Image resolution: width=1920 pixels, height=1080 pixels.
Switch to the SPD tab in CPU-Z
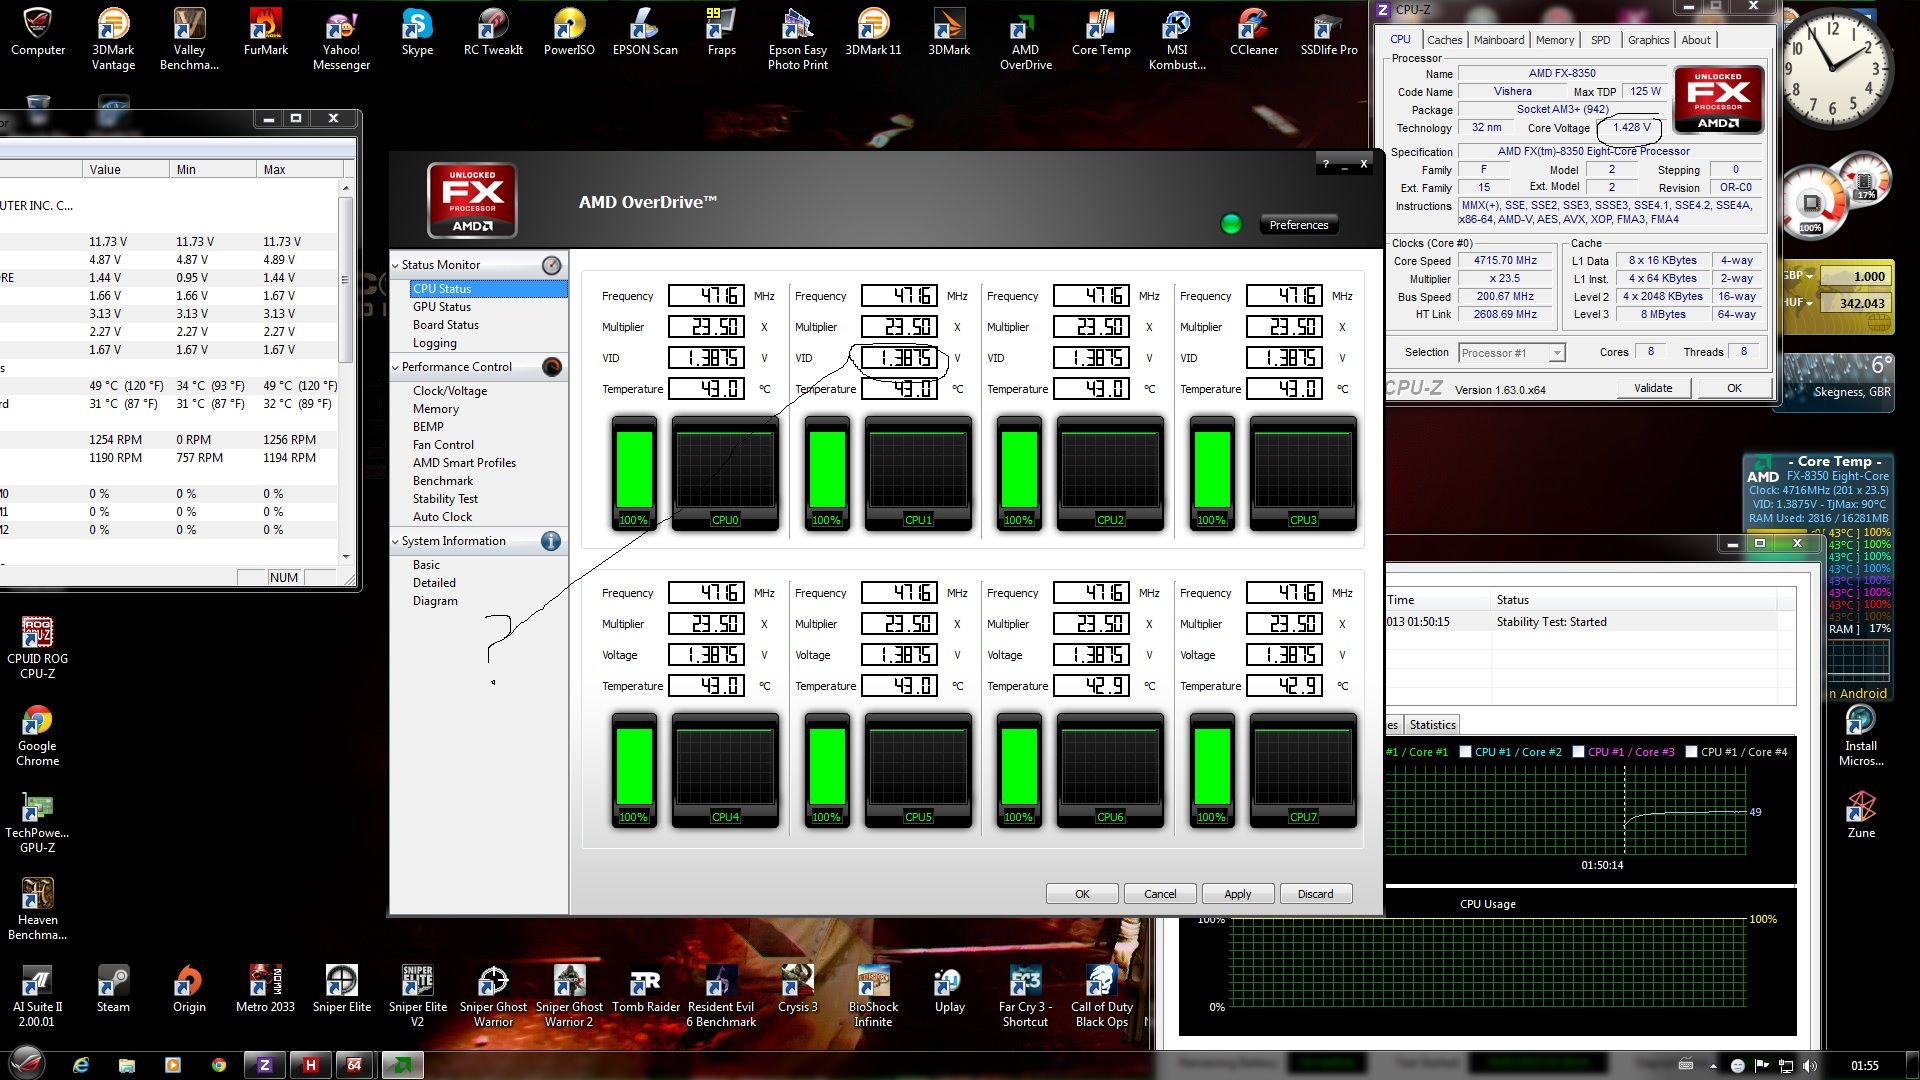click(x=1601, y=40)
